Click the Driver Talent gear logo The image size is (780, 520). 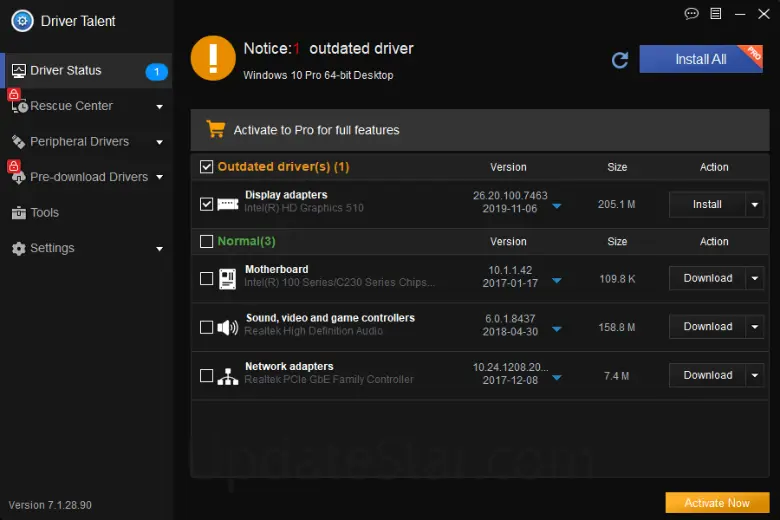tap(22, 21)
